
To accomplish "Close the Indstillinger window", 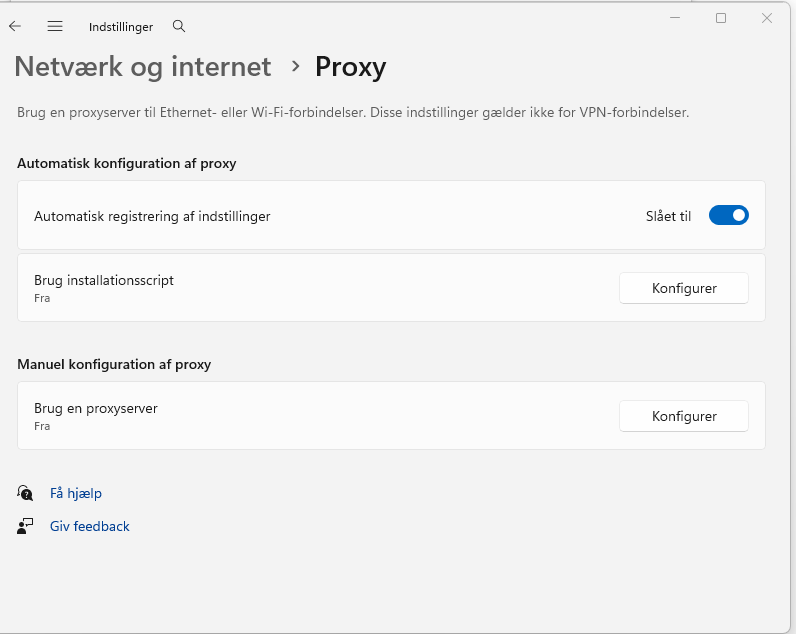I will (x=767, y=18).
